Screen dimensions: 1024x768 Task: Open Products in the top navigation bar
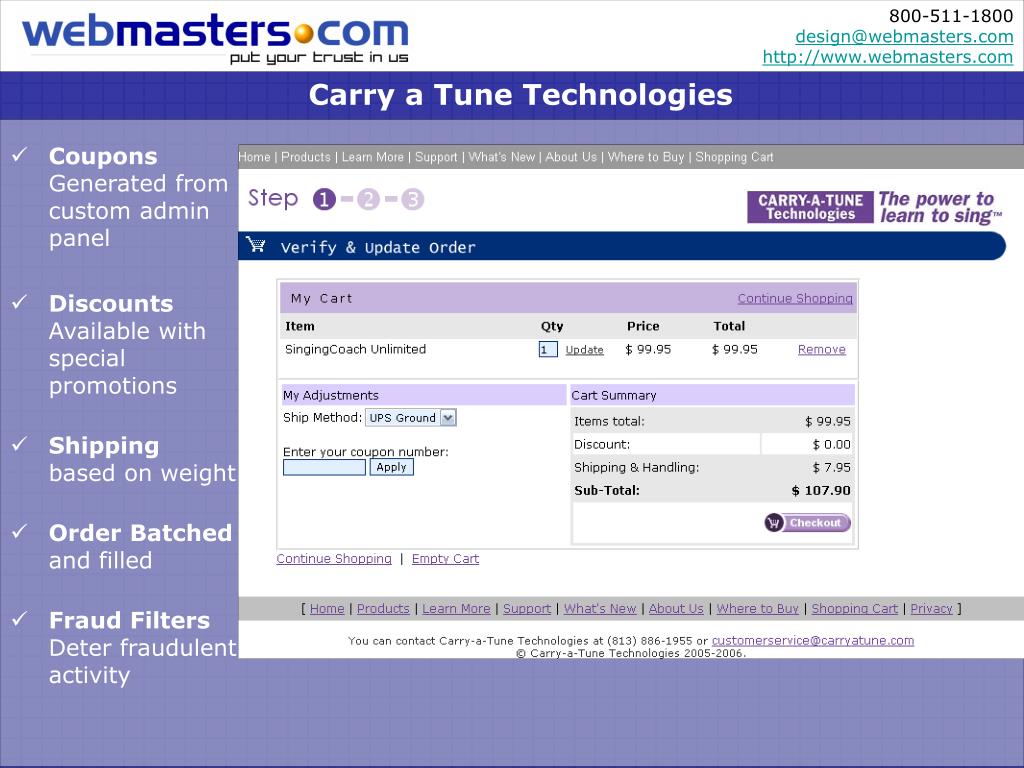point(306,157)
